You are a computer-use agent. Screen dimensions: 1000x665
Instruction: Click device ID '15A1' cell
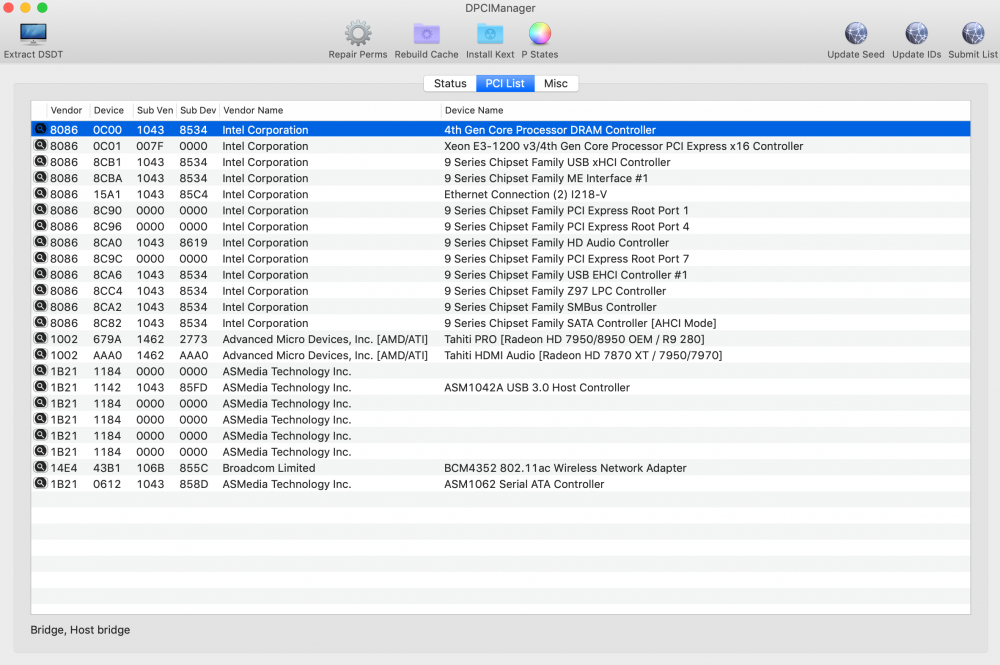pos(107,194)
